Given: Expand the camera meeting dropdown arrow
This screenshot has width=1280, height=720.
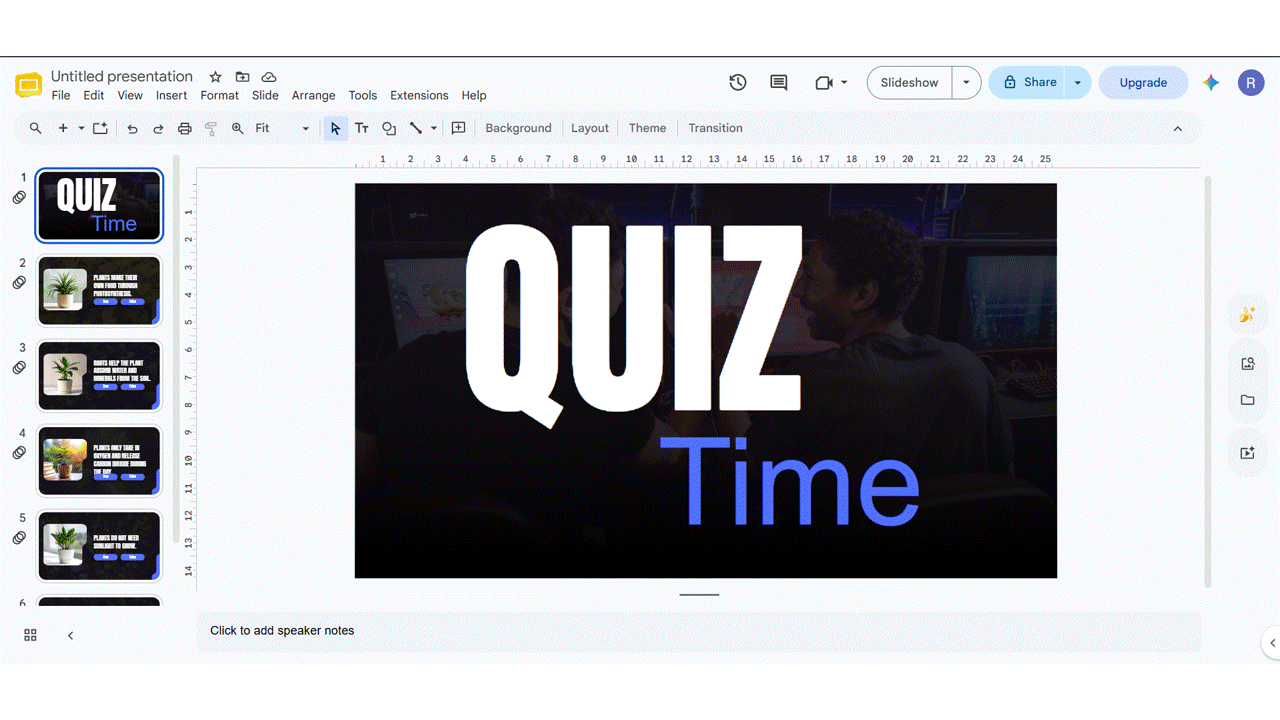Looking at the screenshot, I should point(844,83).
